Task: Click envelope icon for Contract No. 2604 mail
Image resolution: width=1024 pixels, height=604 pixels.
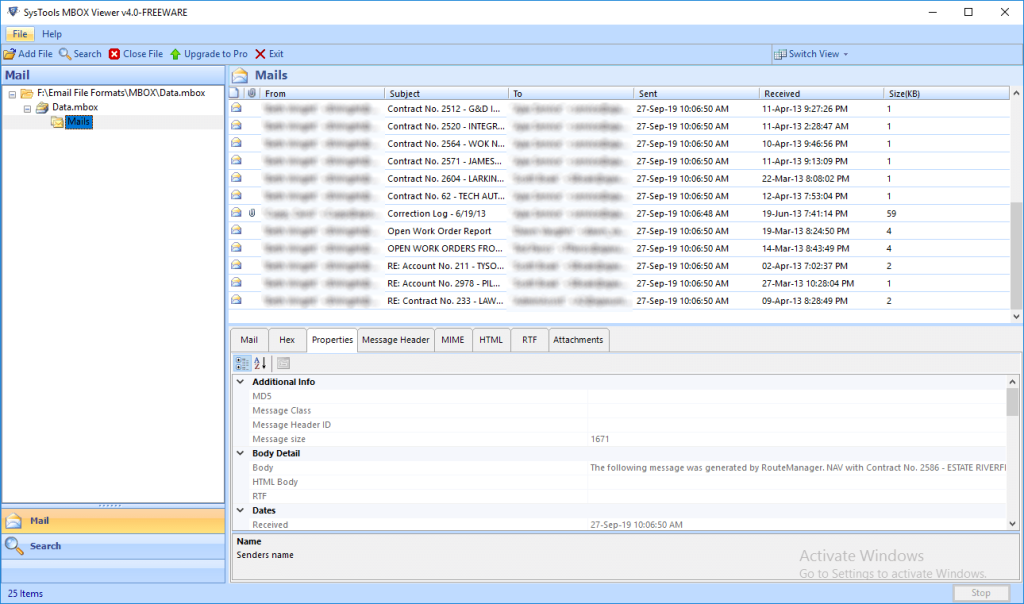Action: (236, 178)
